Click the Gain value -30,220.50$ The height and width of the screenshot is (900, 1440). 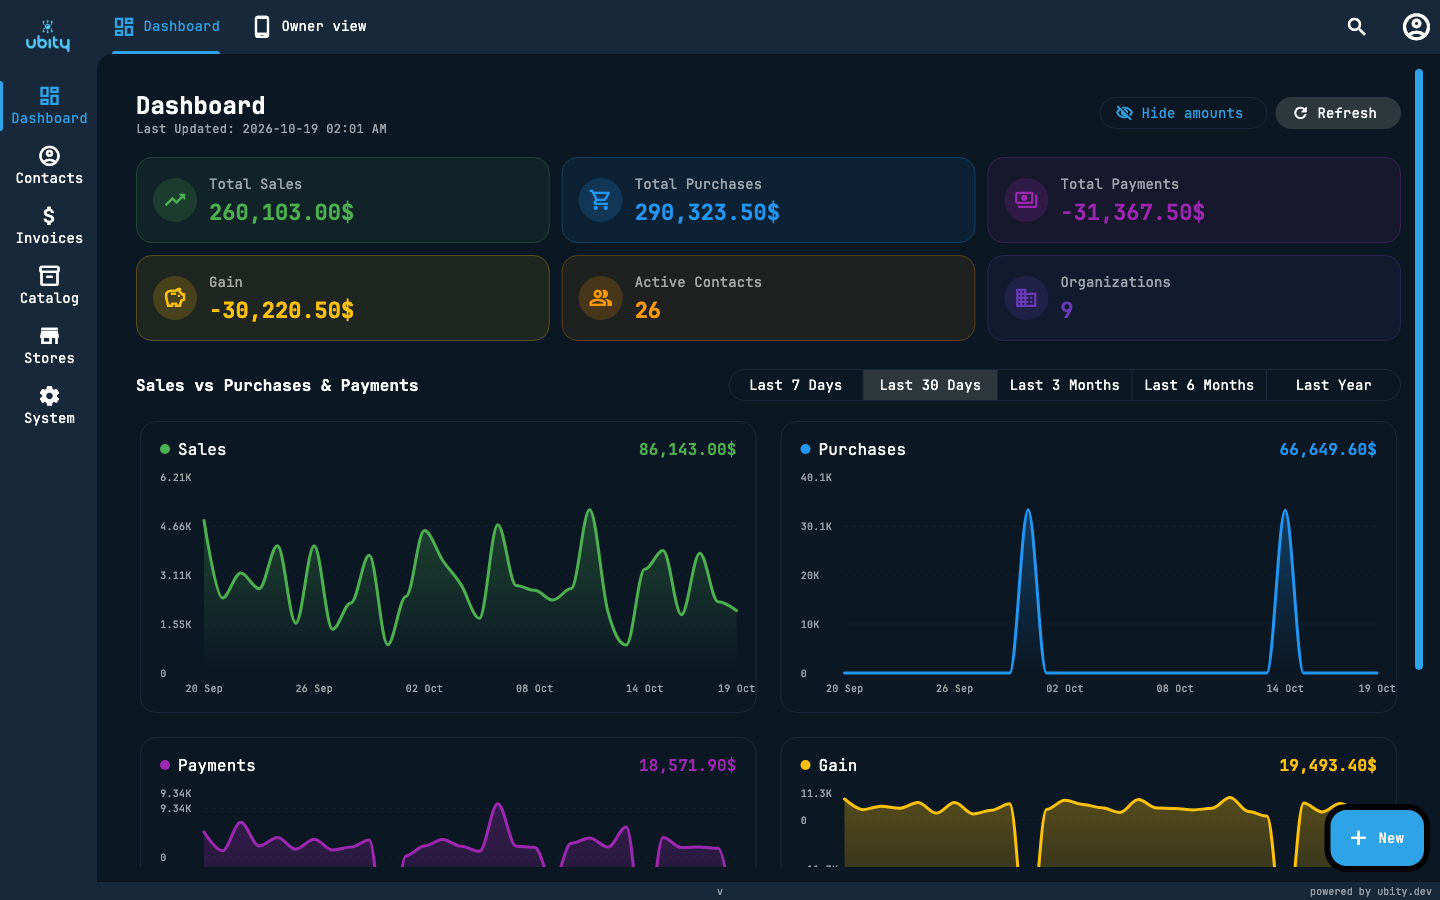(281, 310)
